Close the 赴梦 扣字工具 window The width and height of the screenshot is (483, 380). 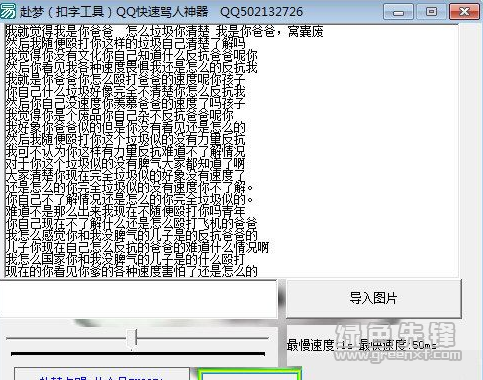(465, 12)
